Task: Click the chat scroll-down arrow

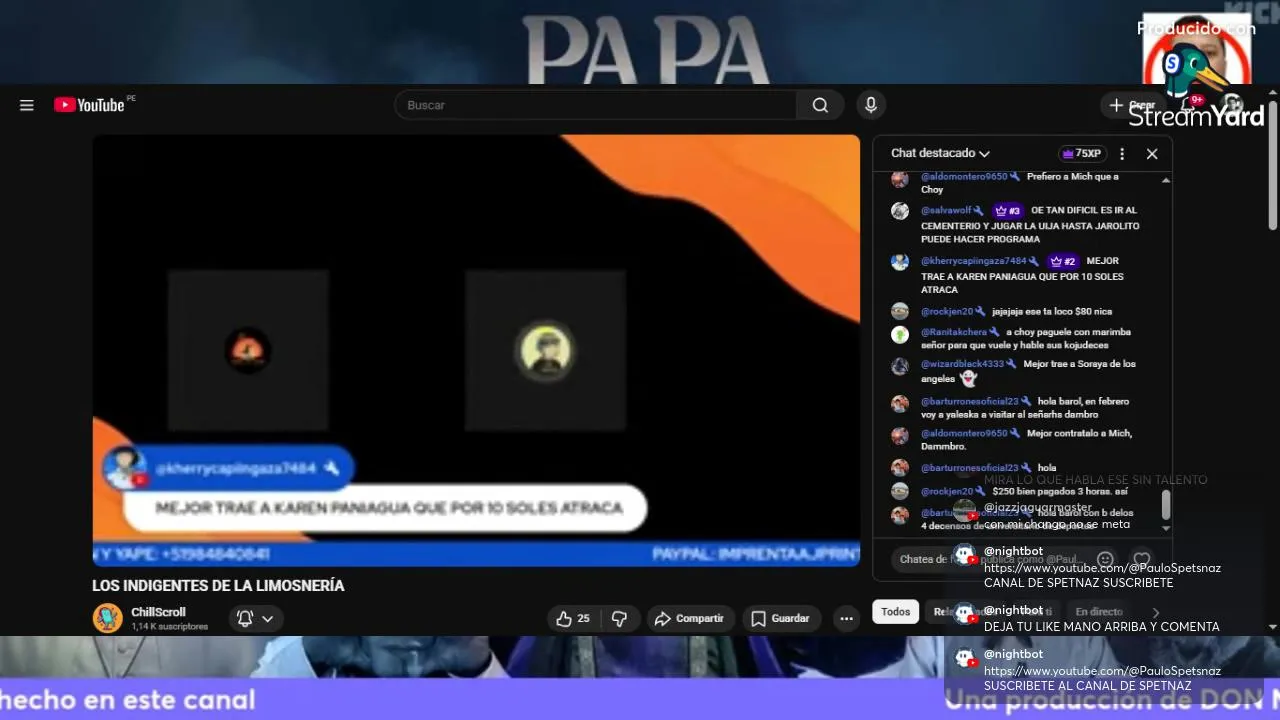Action: 1166,527
